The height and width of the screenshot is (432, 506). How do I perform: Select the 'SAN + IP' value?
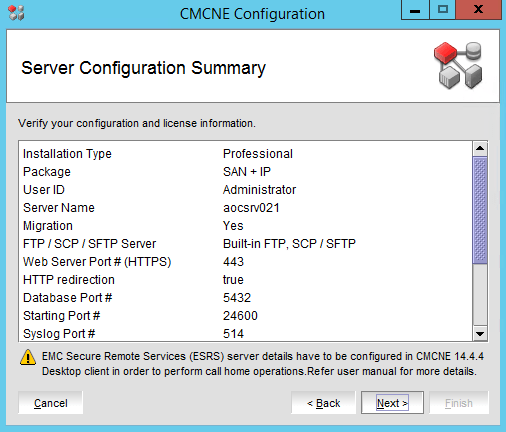[247, 172]
